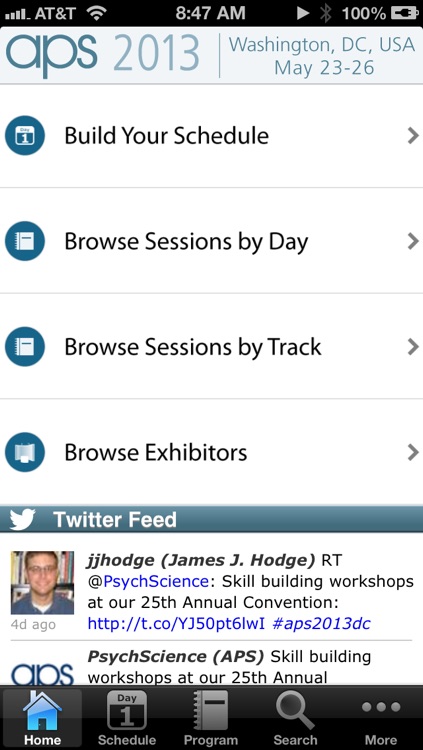This screenshot has height=750, width=423.
Task: Click the @PsychScience mention link
Action: [x=148, y=582]
